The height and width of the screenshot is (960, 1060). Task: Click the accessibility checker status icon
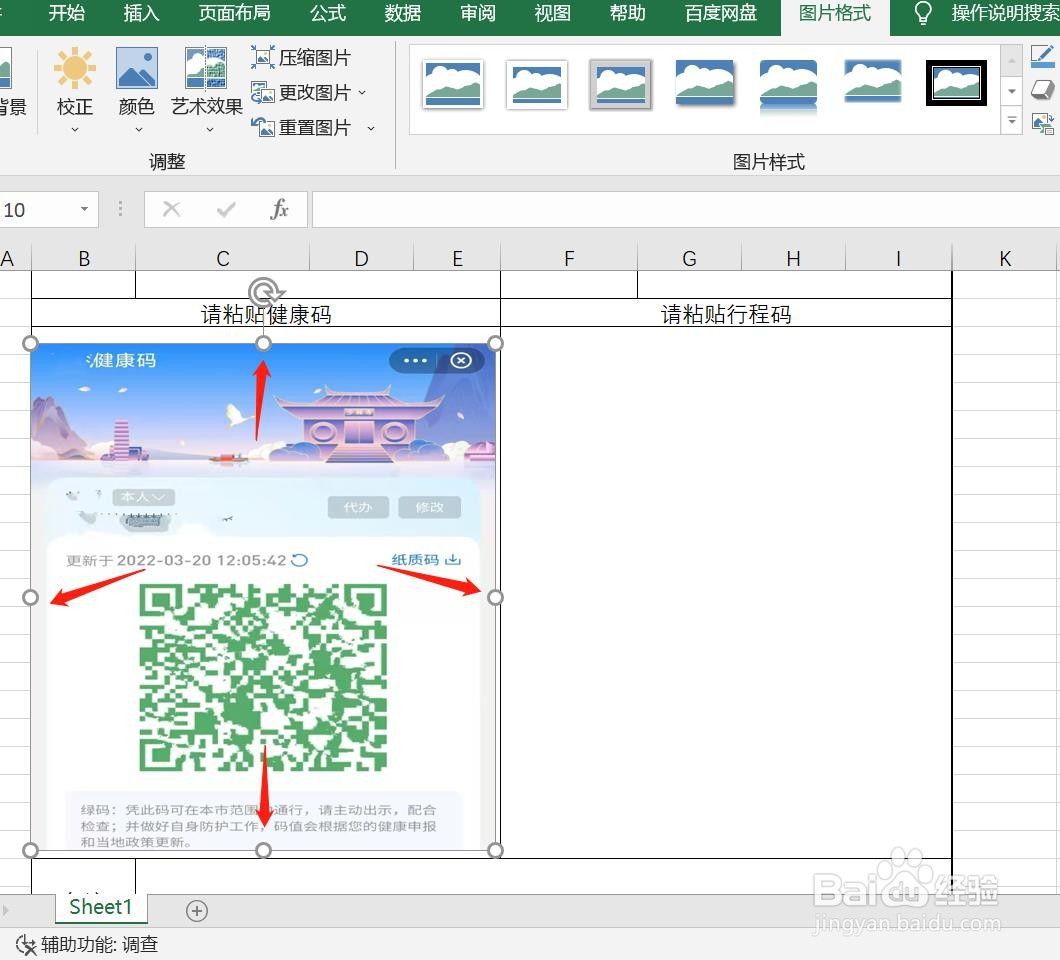click(x=26, y=944)
